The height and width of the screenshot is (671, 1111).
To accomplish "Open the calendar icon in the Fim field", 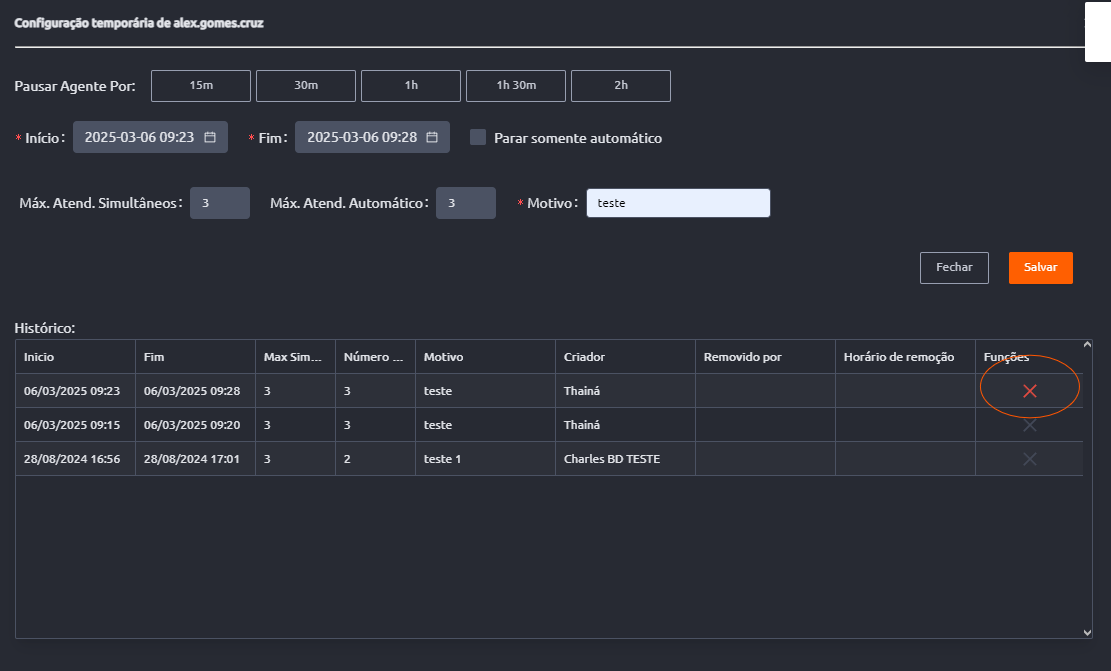I will coord(432,137).
